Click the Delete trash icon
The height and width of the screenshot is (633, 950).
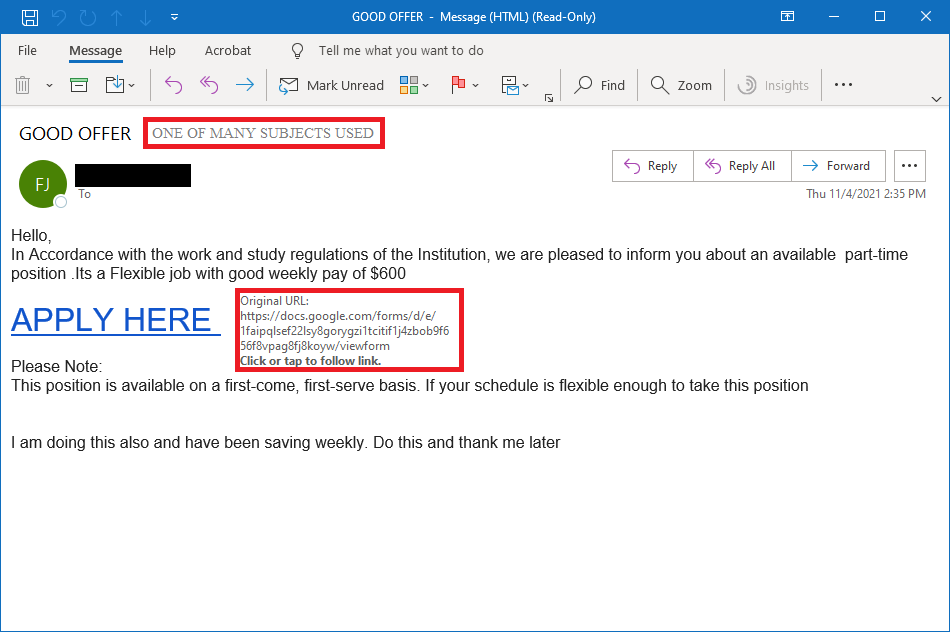coord(23,85)
